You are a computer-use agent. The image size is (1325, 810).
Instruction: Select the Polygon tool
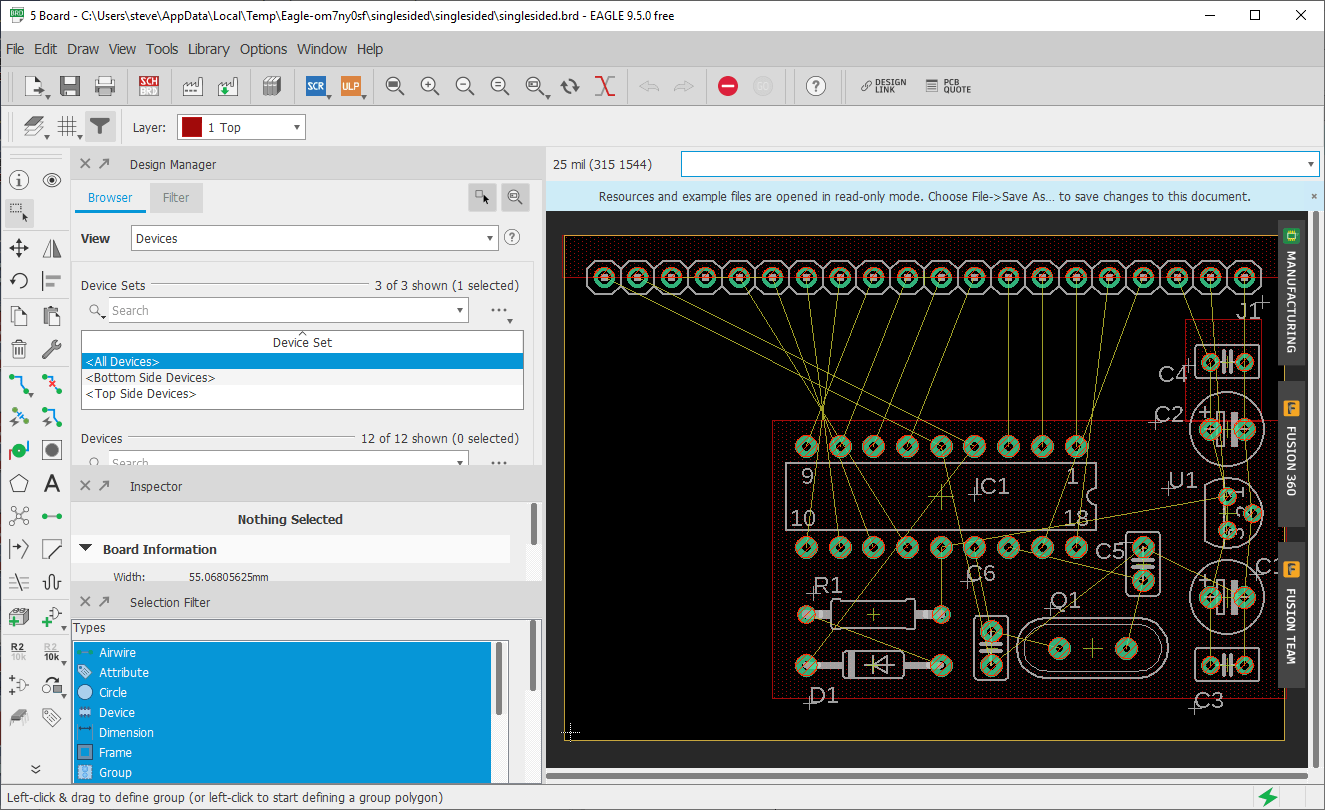(19, 484)
